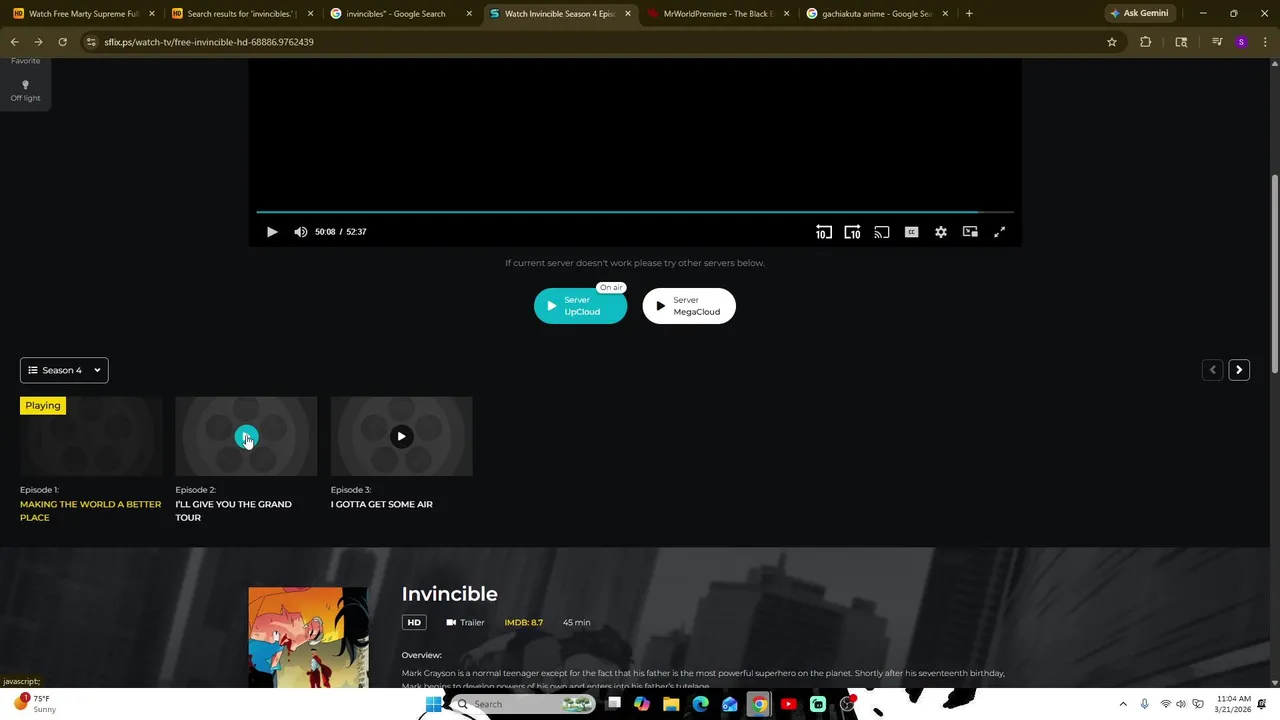The image size is (1280, 720).
Task: Open Outlook from taskbar
Action: [x=730, y=704]
